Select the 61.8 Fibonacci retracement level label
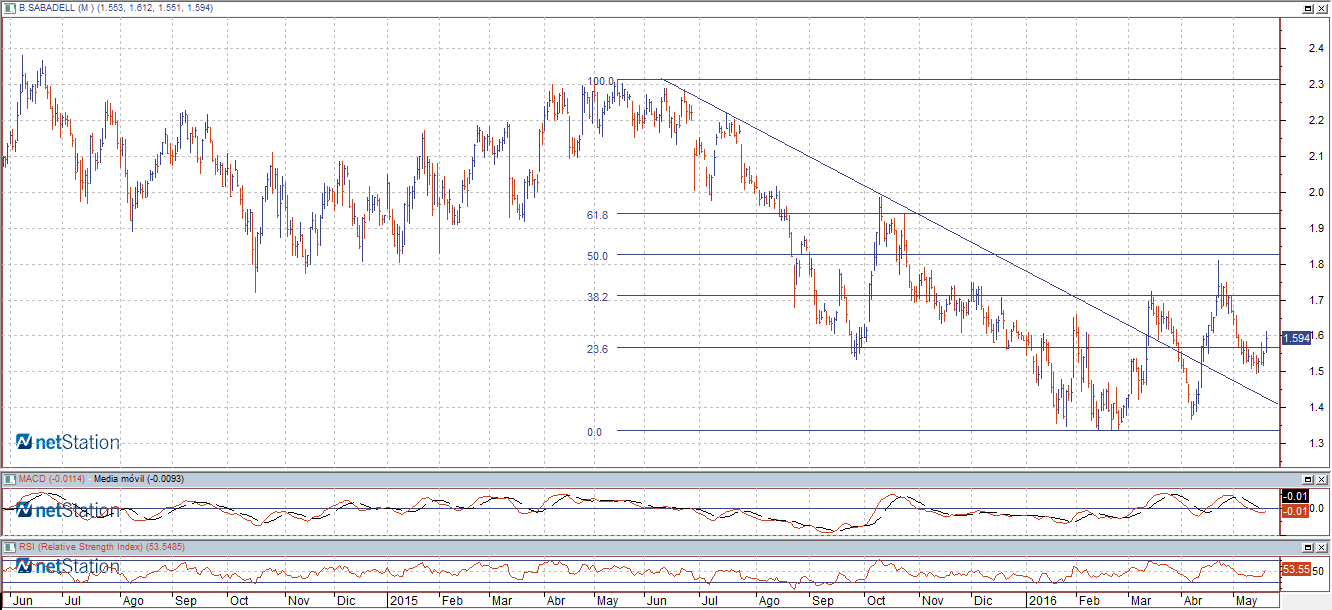 point(598,214)
